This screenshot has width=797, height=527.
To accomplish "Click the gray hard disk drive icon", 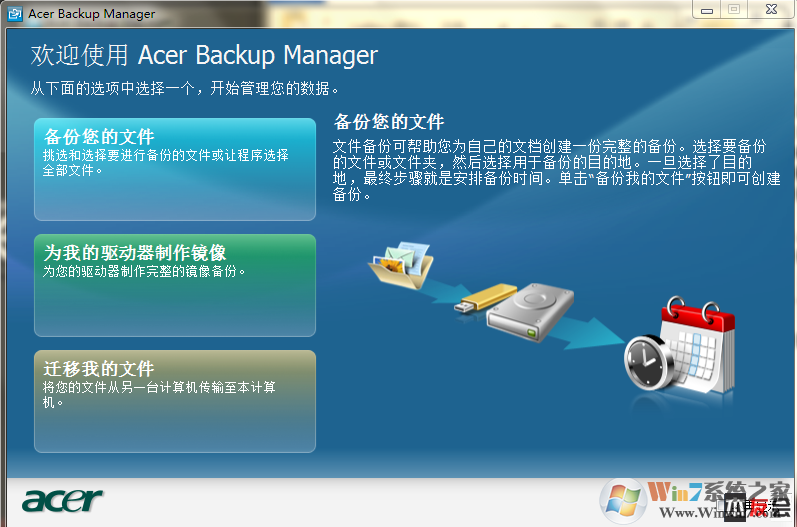I will coord(530,312).
